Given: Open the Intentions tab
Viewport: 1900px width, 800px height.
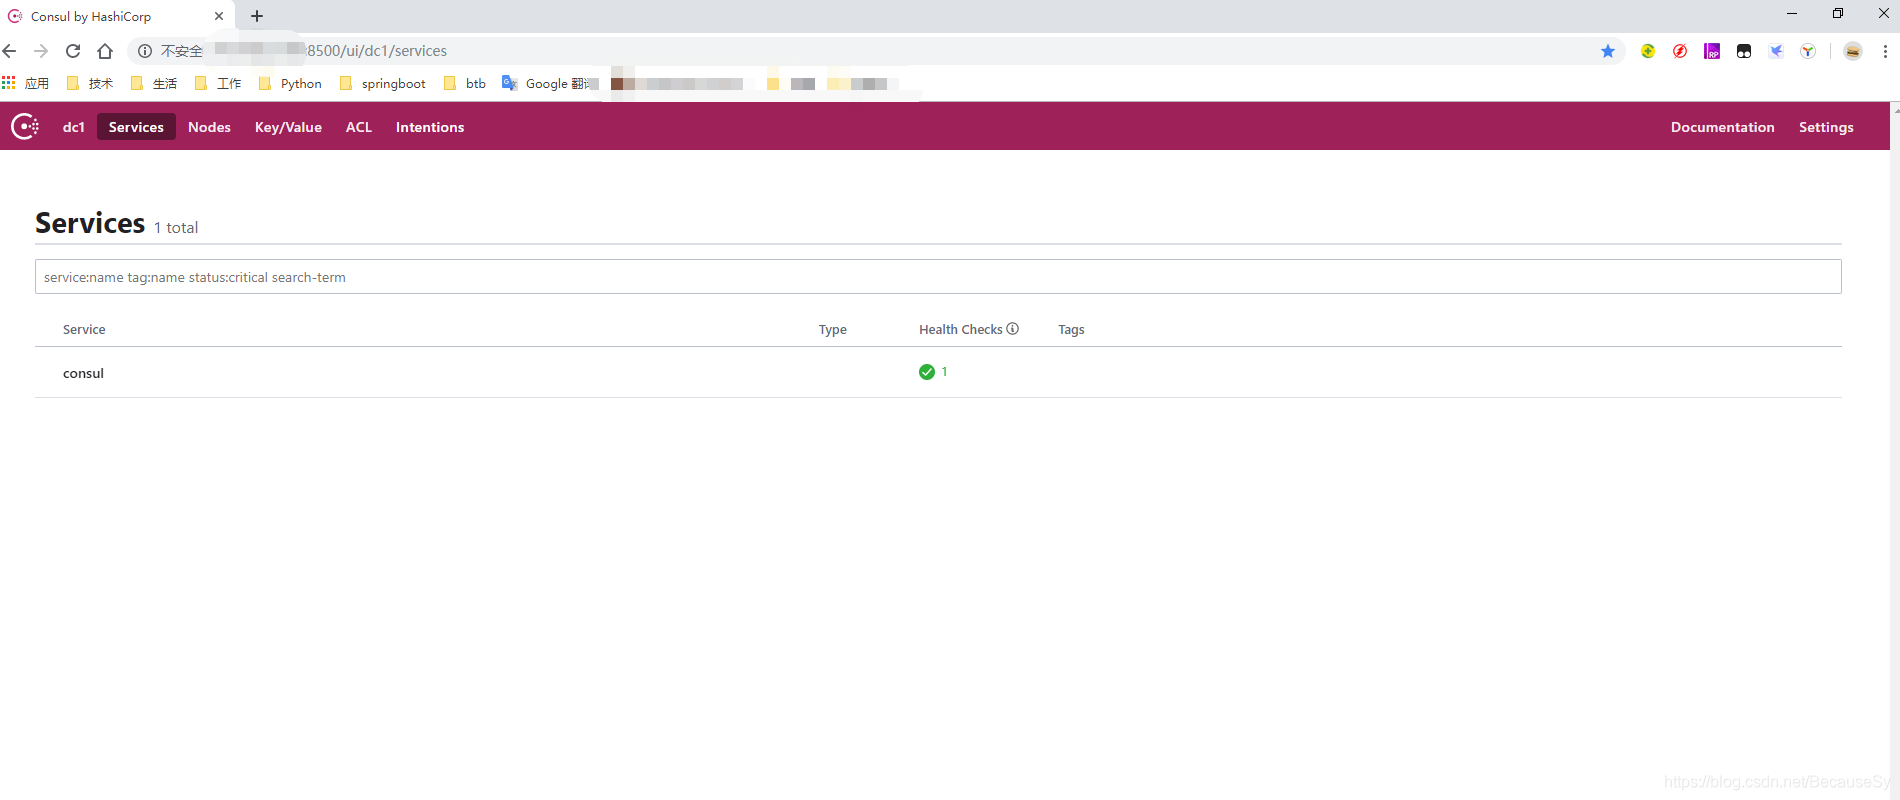Looking at the screenshot, I should point(430,127).
